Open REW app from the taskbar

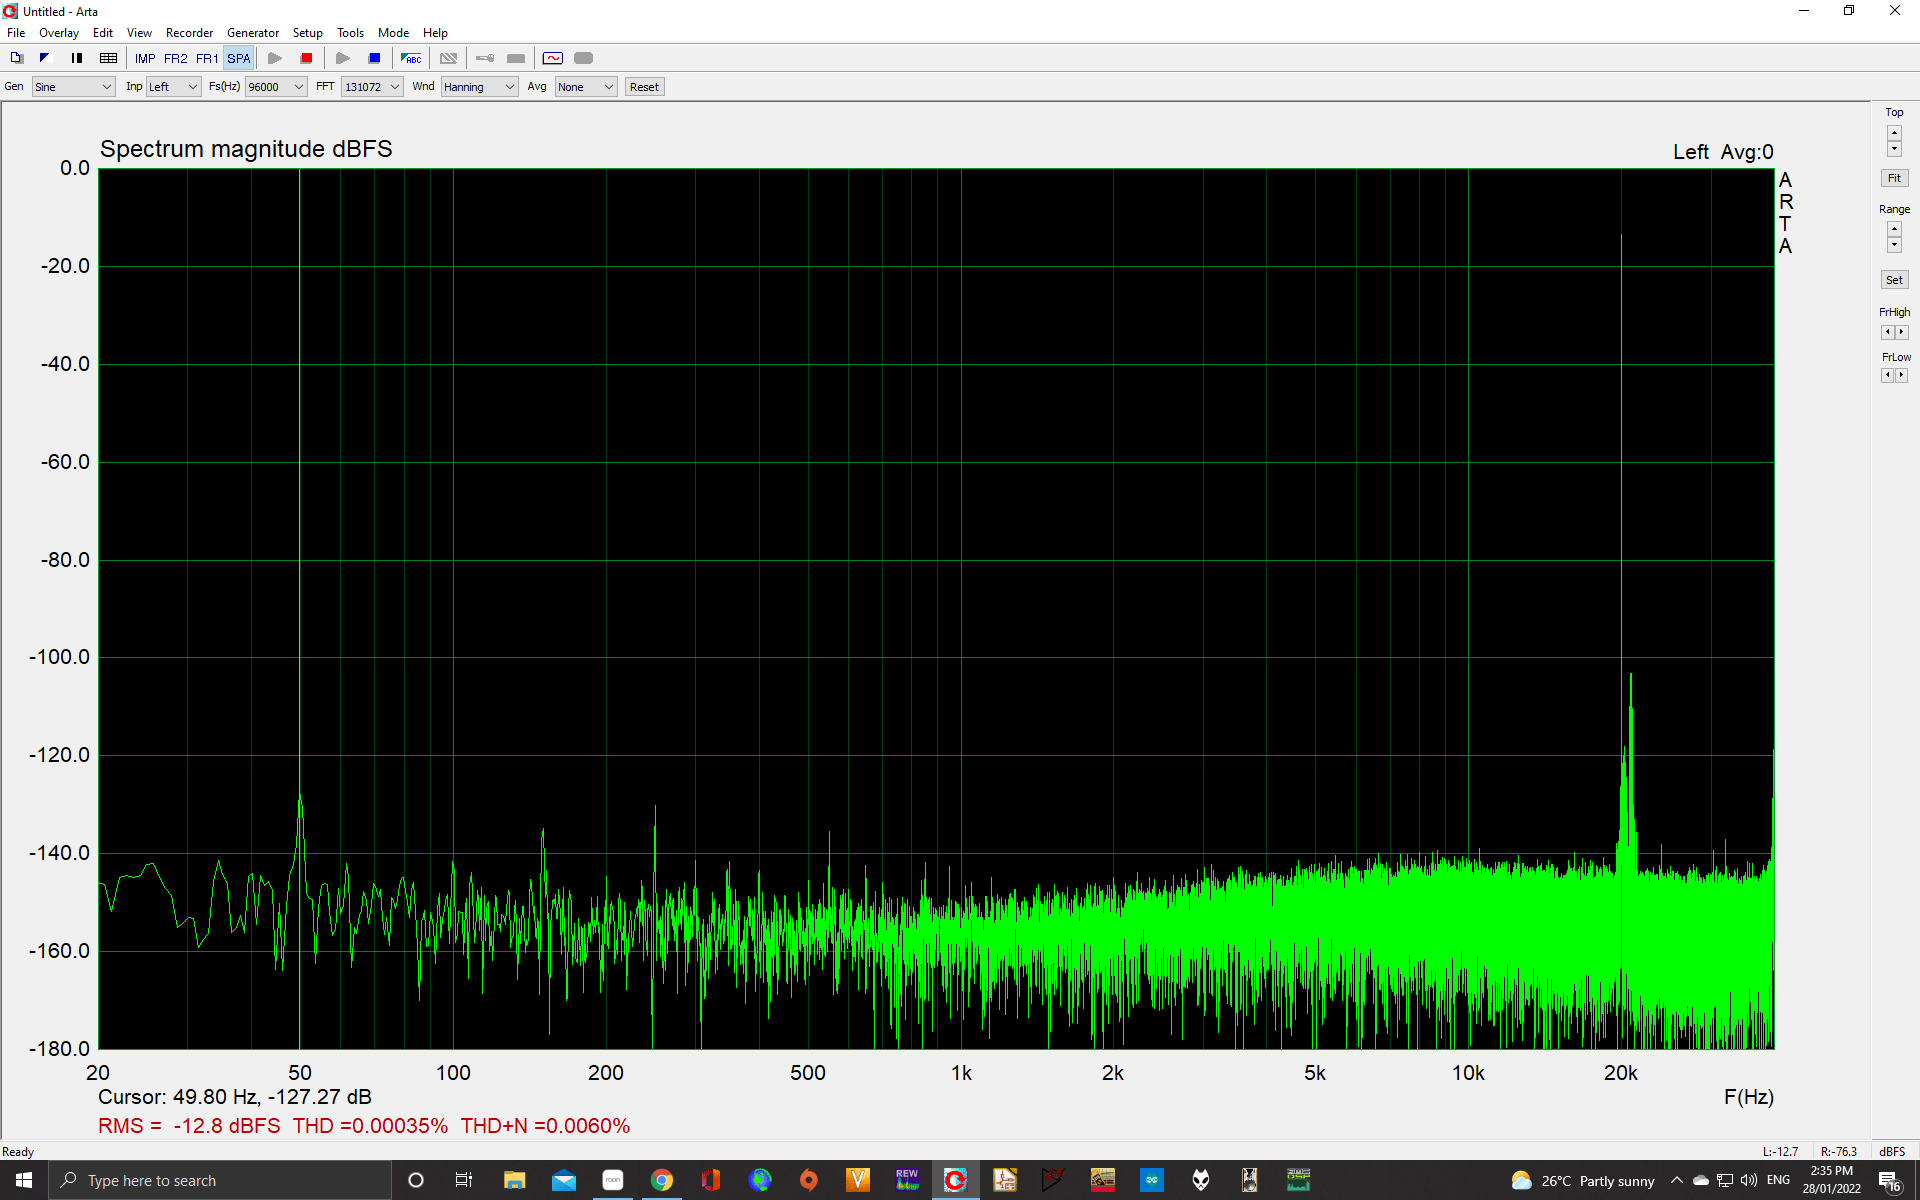coord(907,1180)
